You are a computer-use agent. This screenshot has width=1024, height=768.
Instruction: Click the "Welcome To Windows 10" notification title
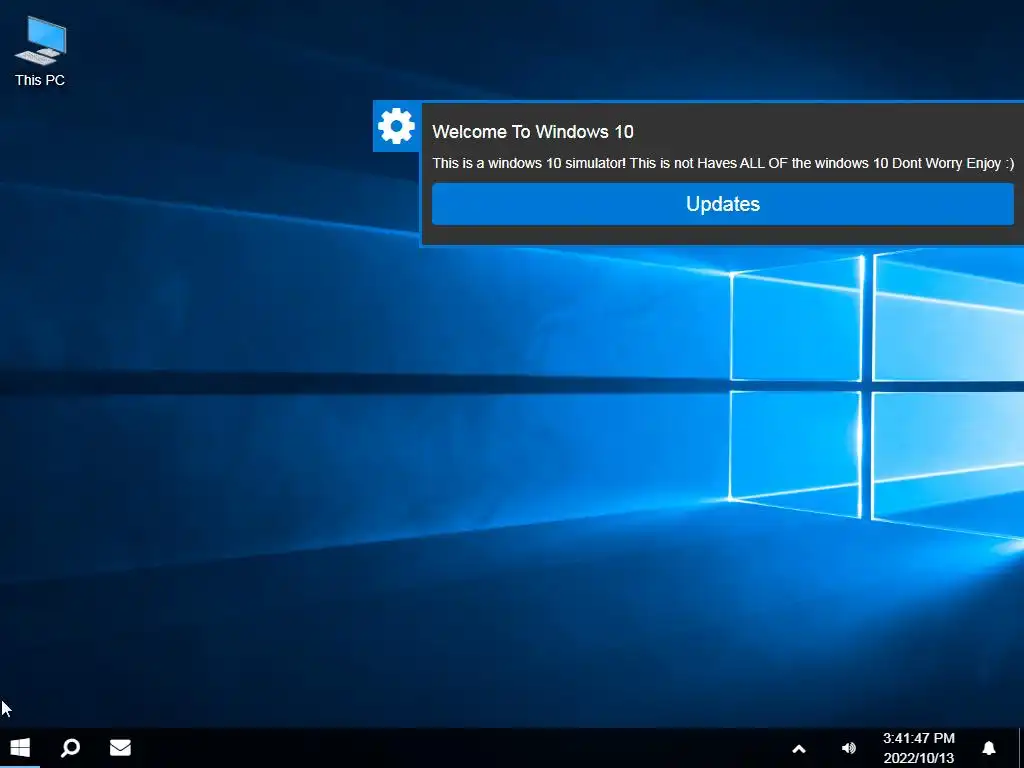point(533,132)
